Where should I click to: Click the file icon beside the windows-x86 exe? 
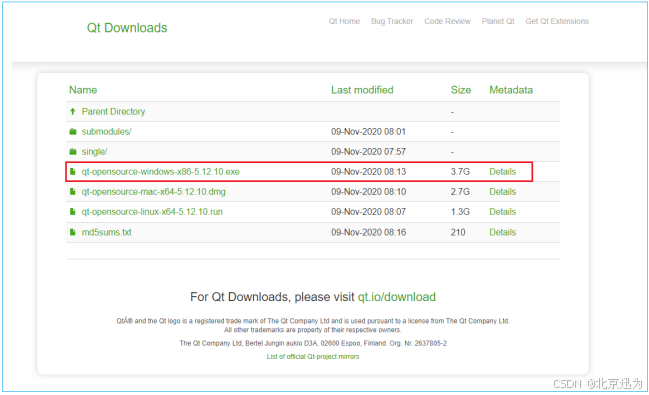click(73, 171)
